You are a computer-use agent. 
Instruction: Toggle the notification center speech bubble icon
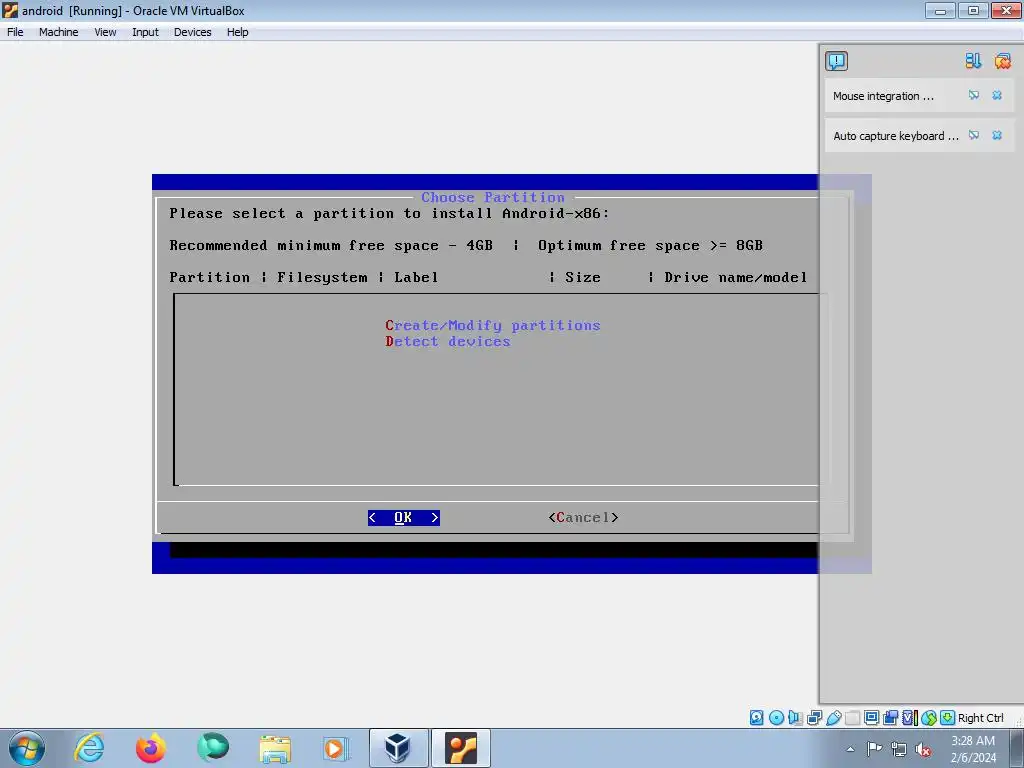tap(836, 61)
